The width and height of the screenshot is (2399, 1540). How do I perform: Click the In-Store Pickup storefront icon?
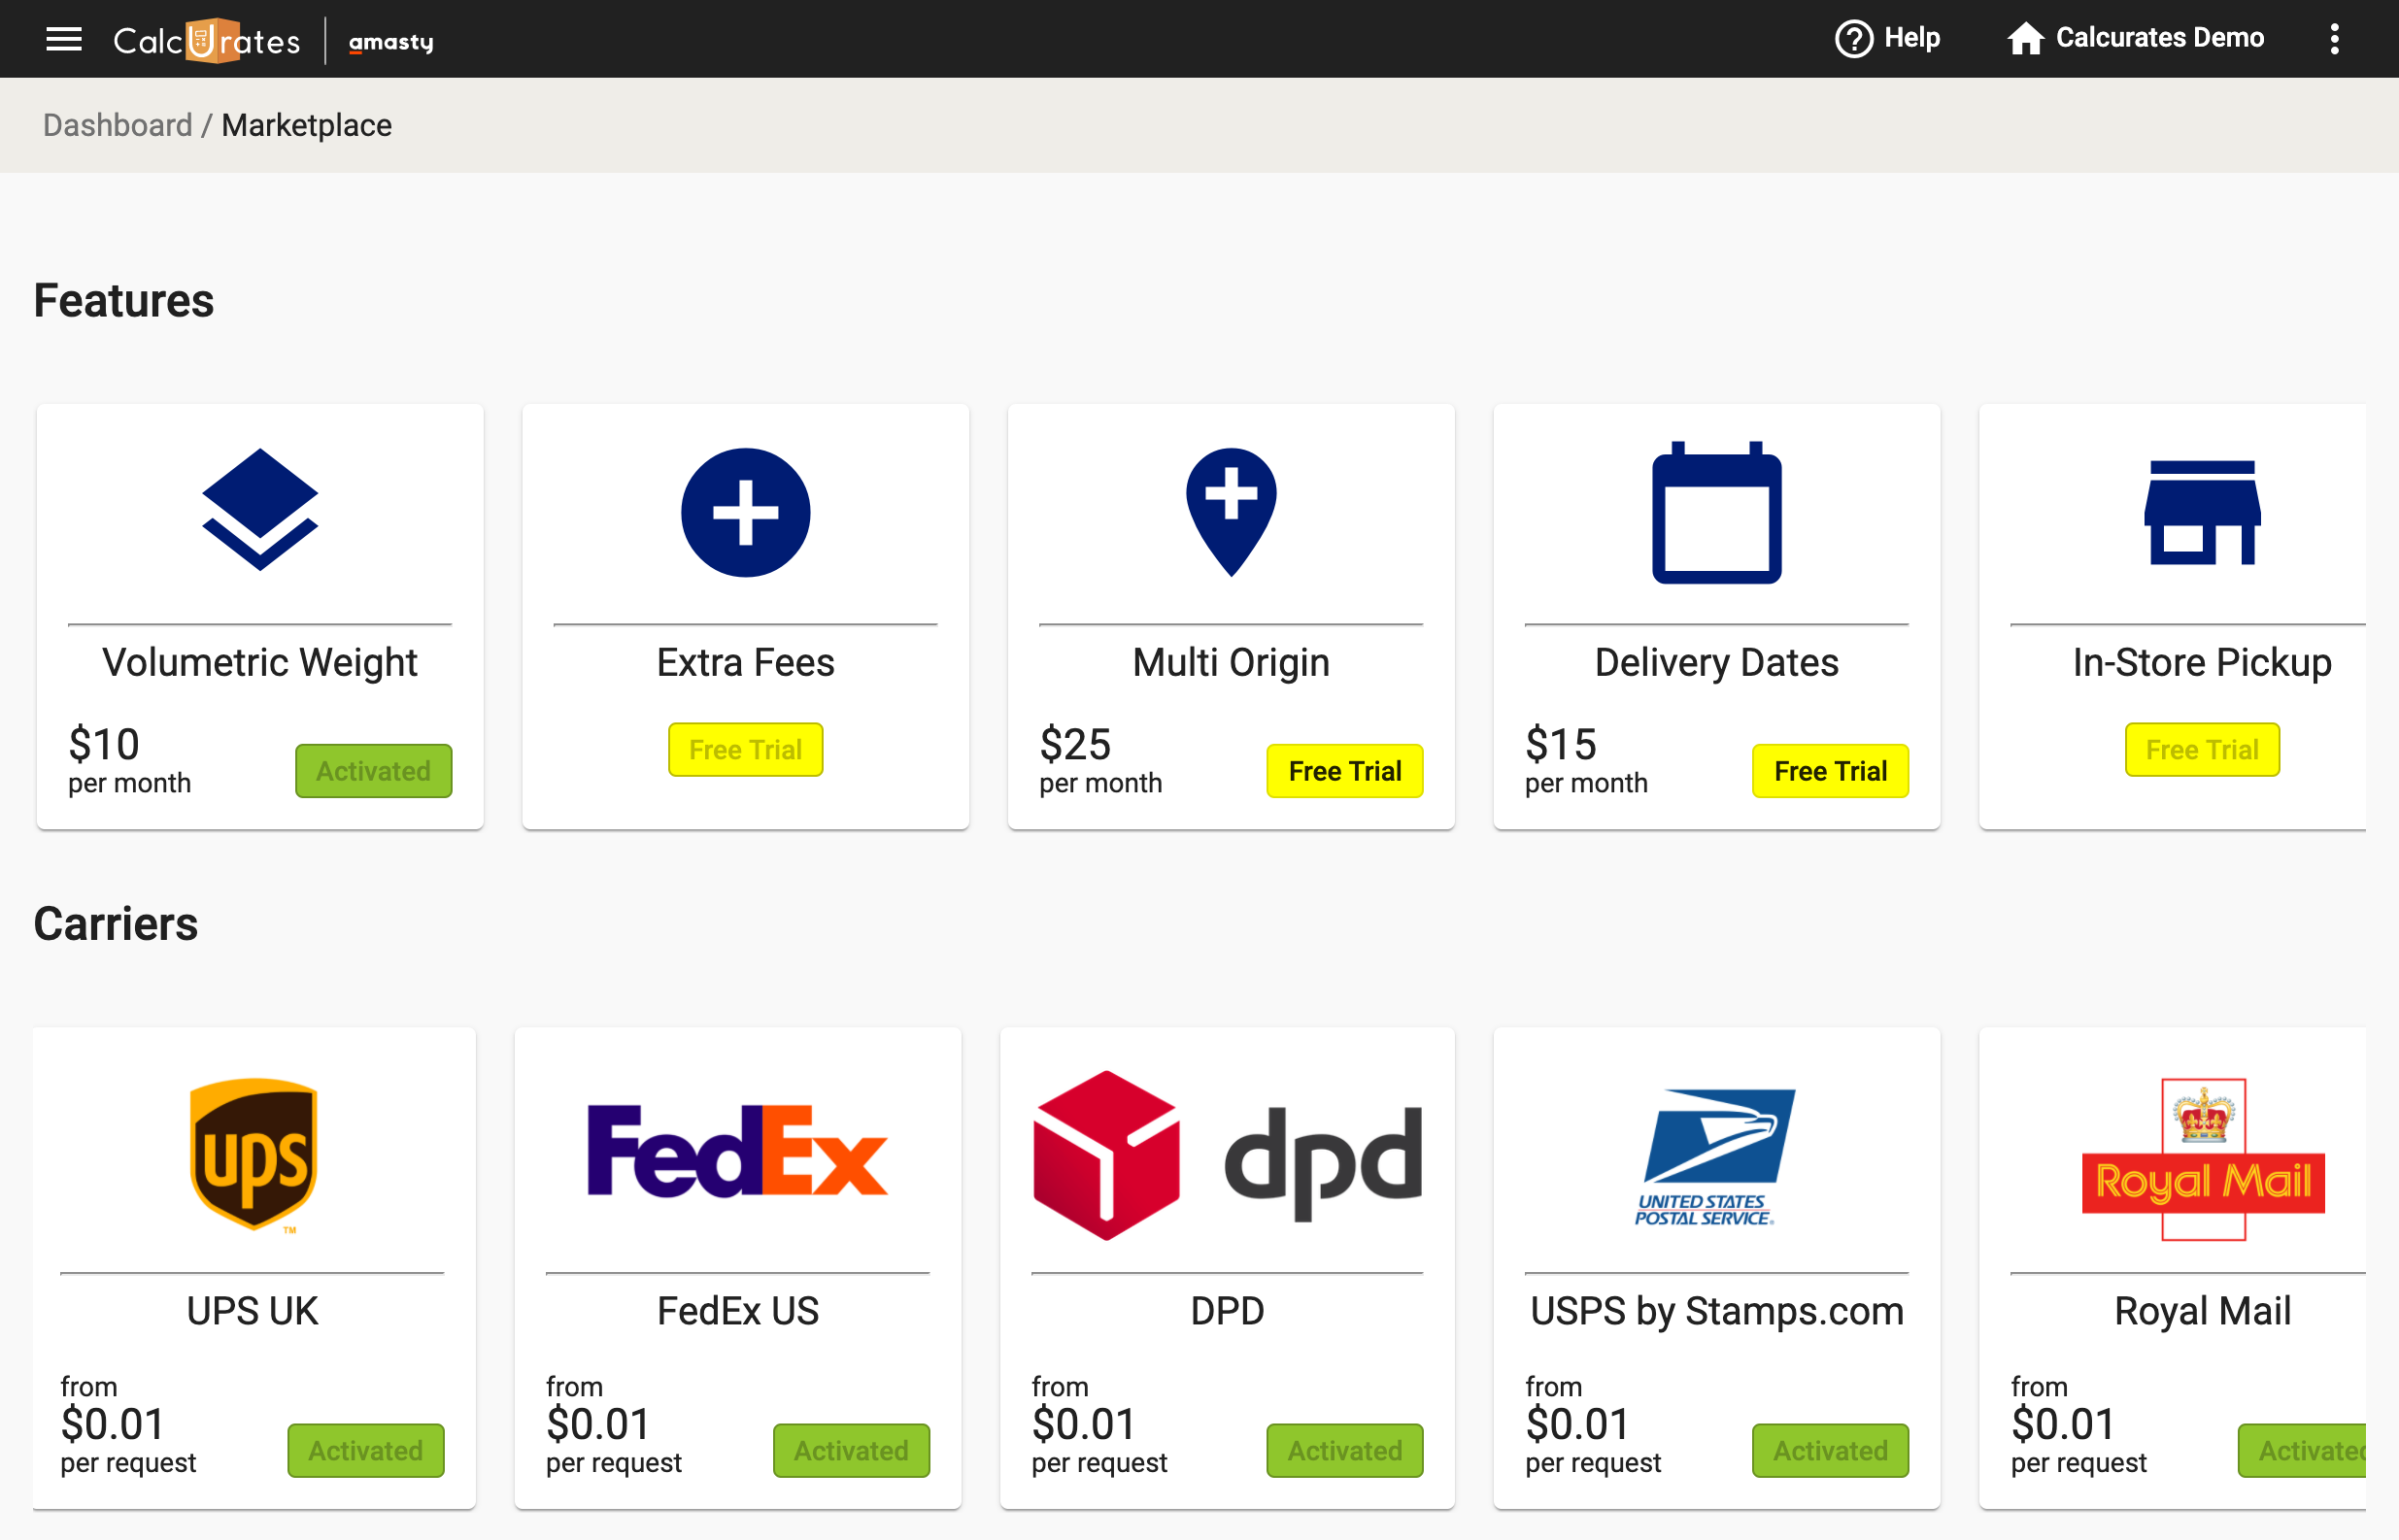2202,512
